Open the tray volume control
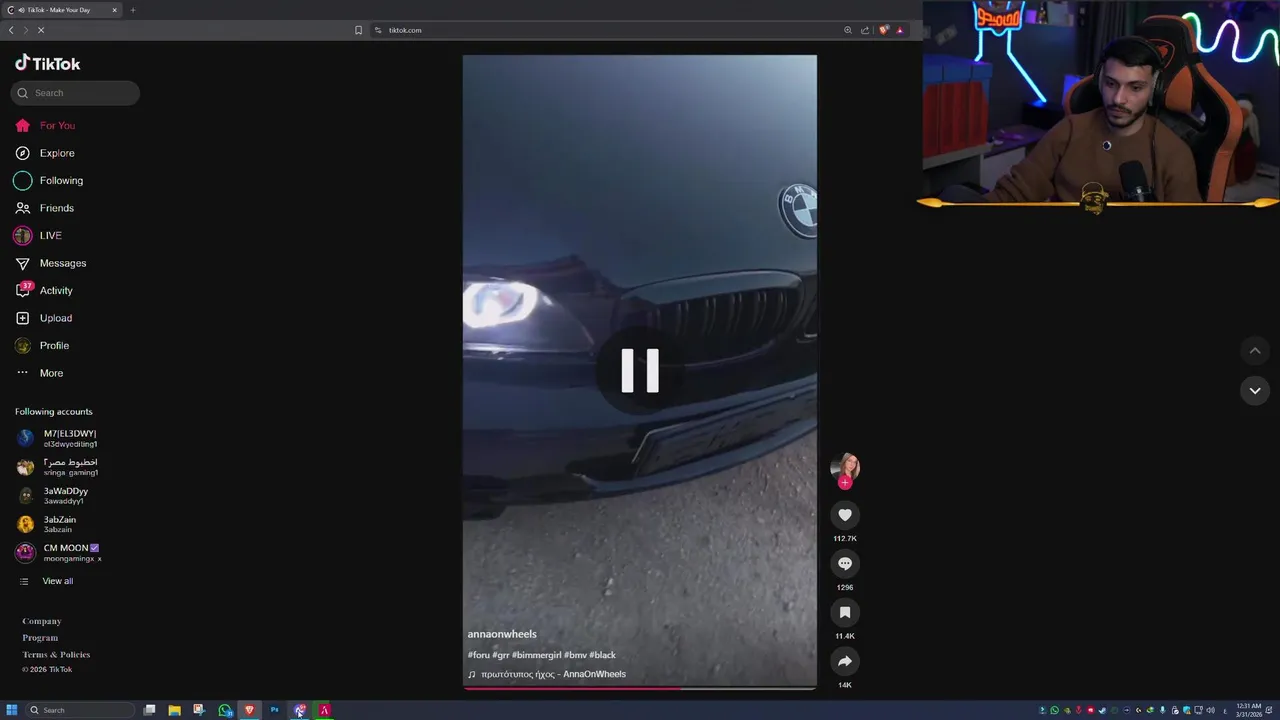The image size is (1280, 720). [1211, 710]
